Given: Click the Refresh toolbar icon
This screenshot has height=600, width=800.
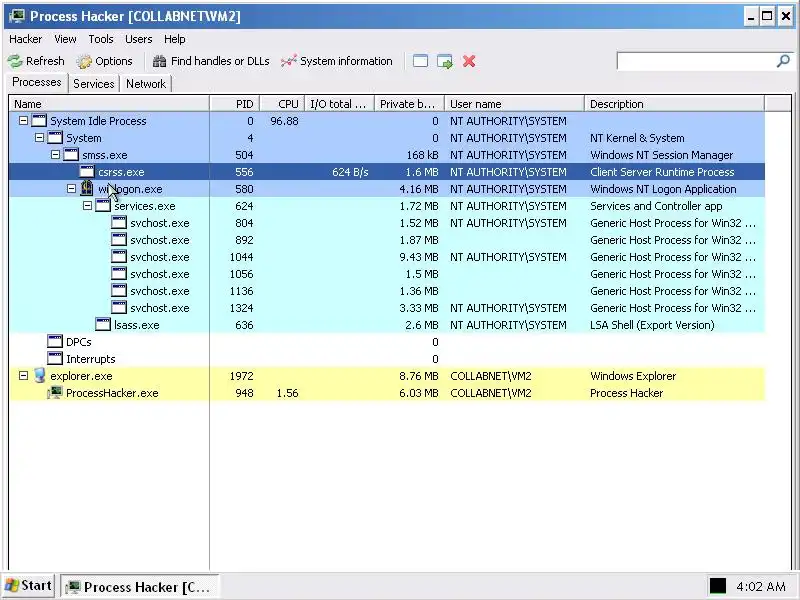Looking at the screenshot, I should coord(15,61).
